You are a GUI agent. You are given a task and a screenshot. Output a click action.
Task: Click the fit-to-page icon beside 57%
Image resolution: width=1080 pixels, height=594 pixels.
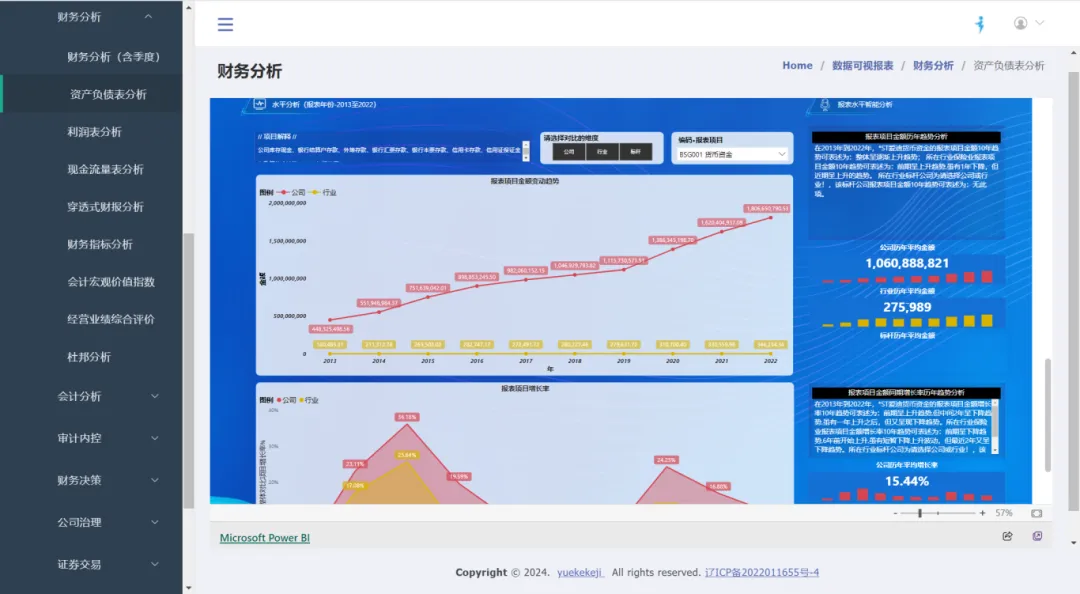pos(1036,513)
